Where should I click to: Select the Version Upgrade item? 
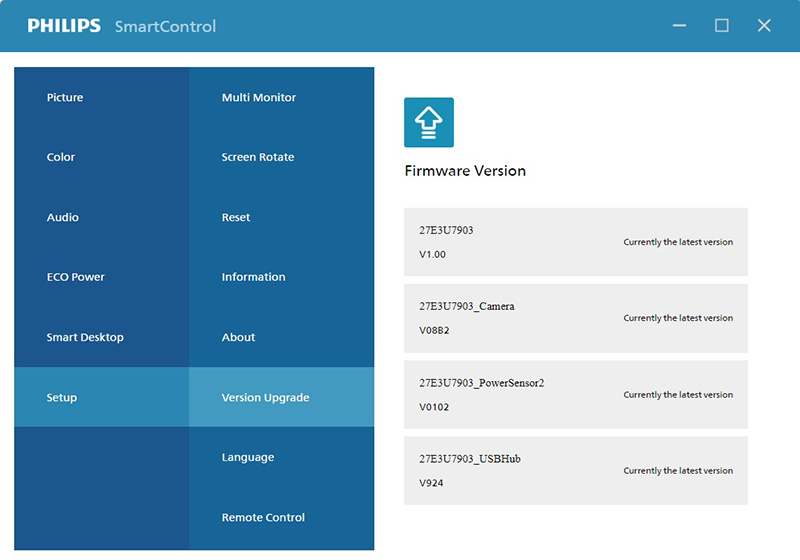[265, 398]
